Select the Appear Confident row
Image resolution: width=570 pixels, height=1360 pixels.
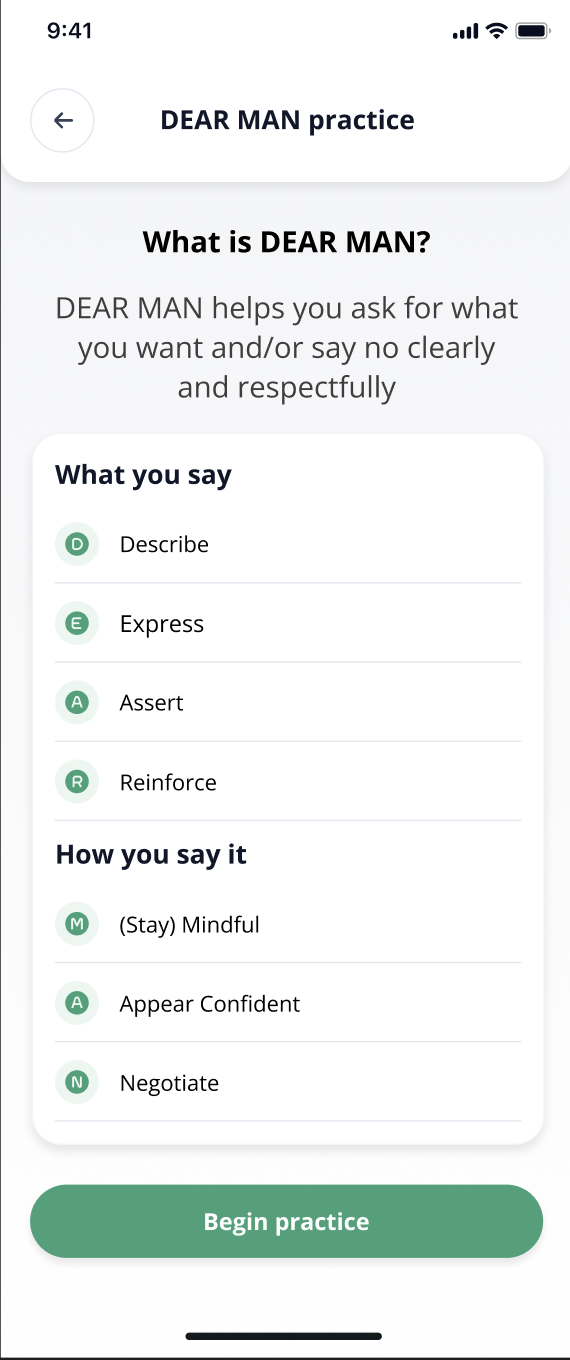[288, 1003]
